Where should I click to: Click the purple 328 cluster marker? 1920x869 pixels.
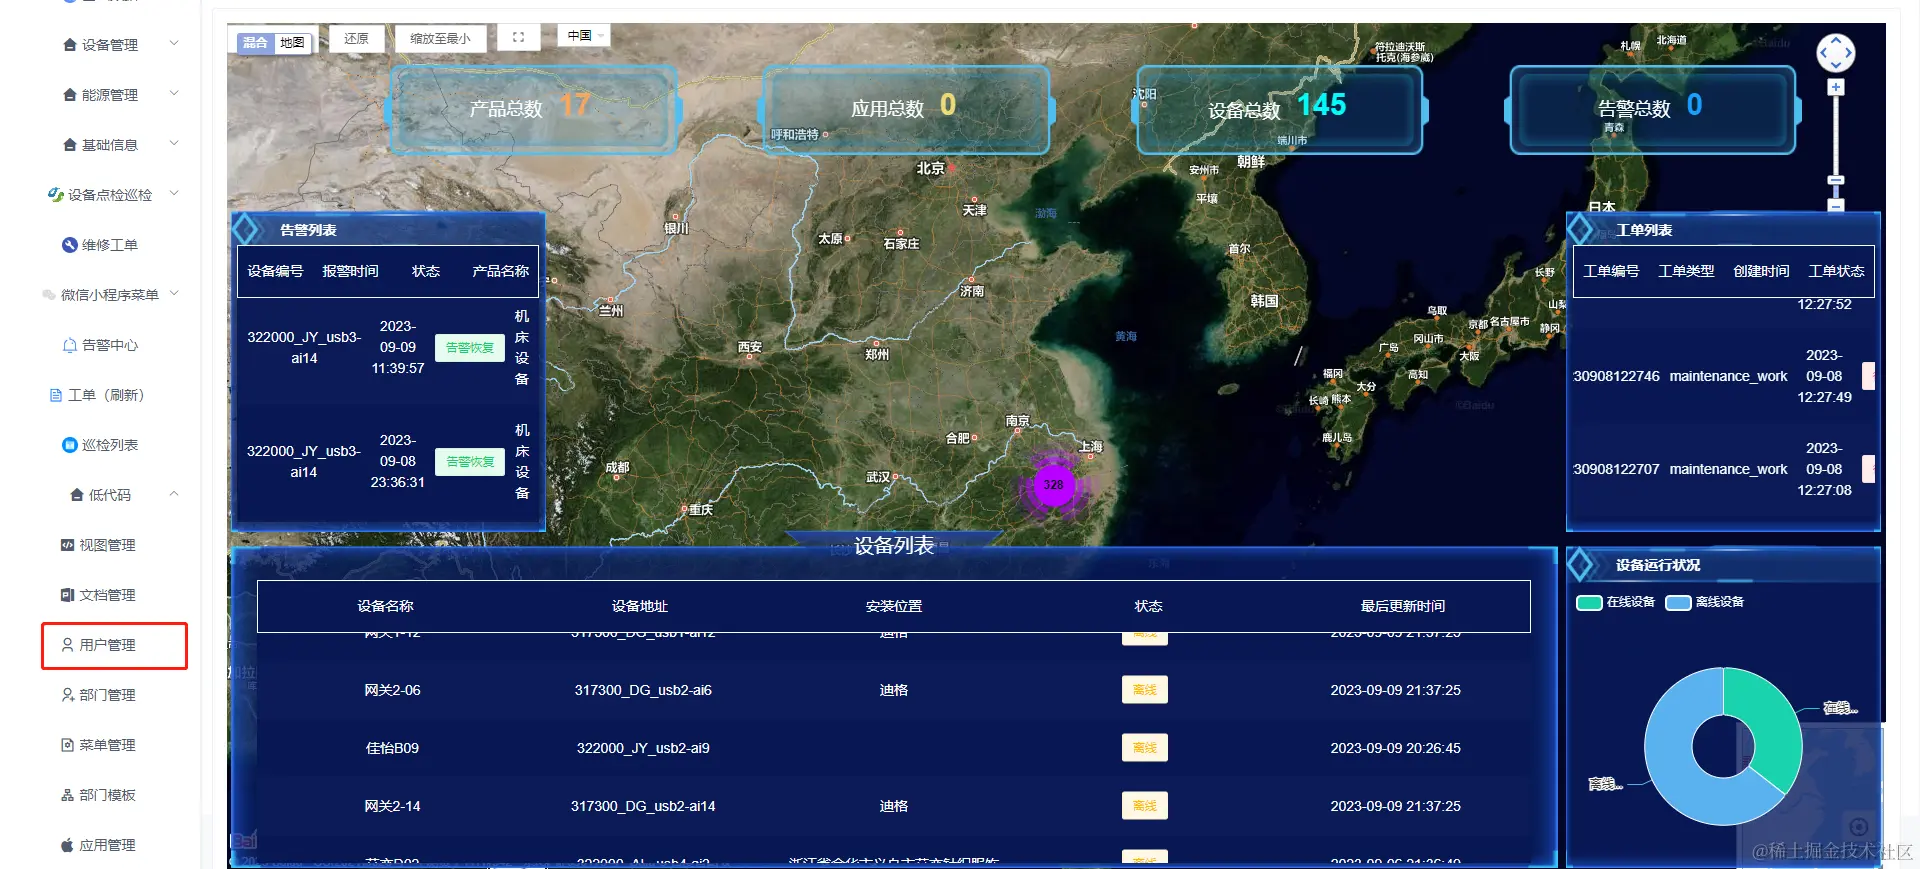pos(1053,485)
